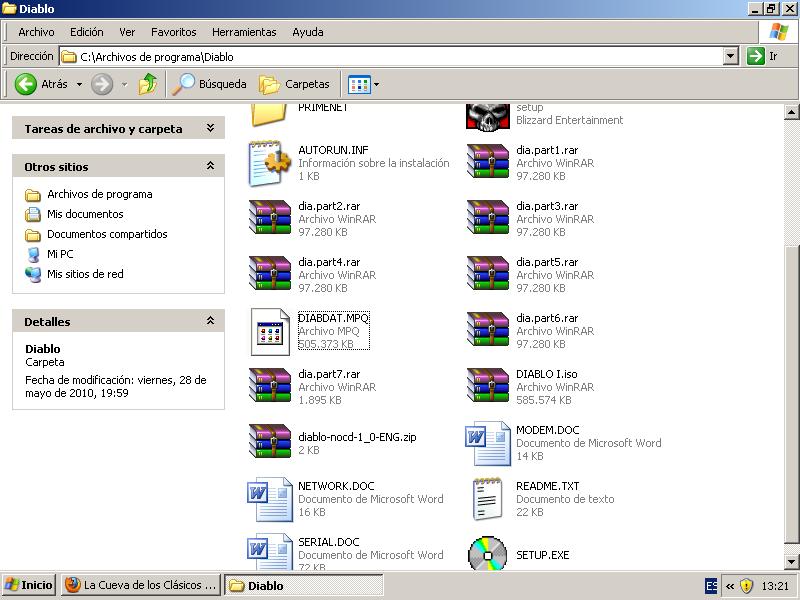Open the Ayuda menu
Image resolution: width=800 pixels, height=600 pixels.
click(308, 32)
